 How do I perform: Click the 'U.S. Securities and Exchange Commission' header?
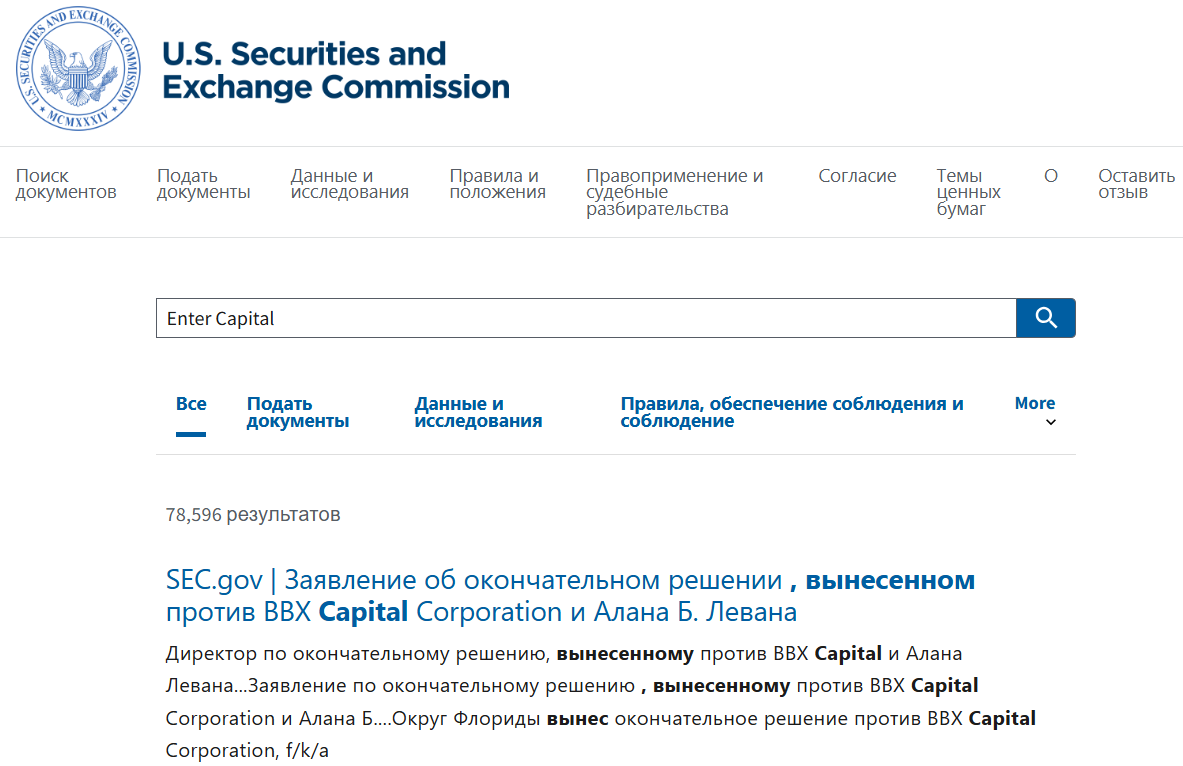335,70
